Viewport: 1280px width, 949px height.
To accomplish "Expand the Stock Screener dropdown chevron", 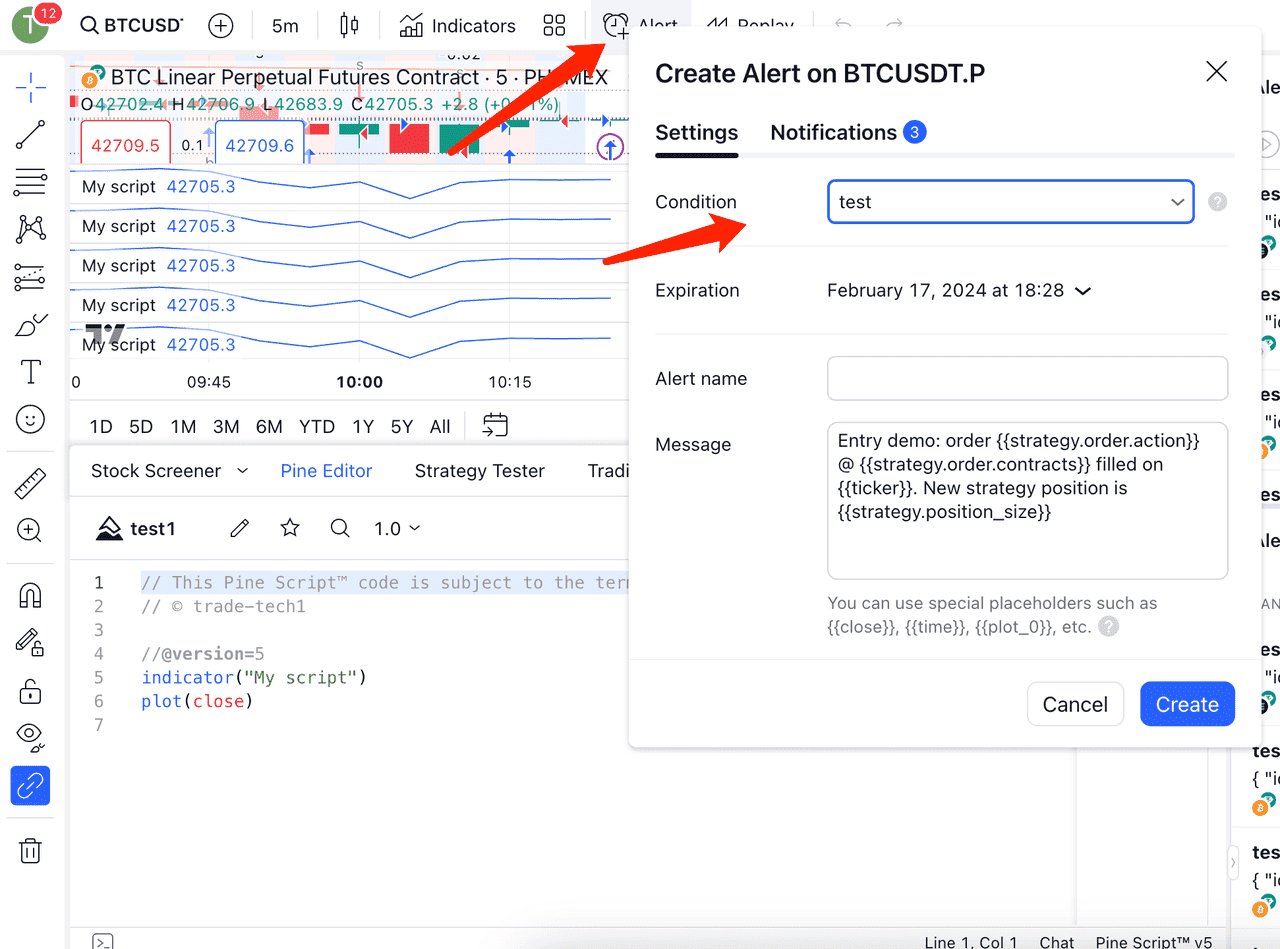I will point(242,471).
